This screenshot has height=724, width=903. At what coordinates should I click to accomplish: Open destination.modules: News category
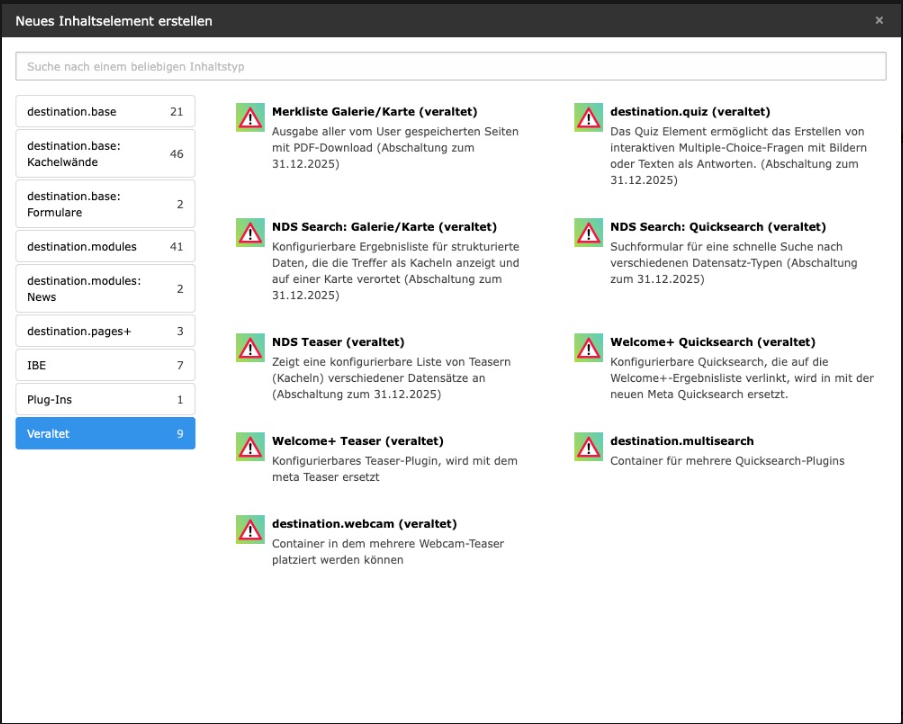(105, 289)
